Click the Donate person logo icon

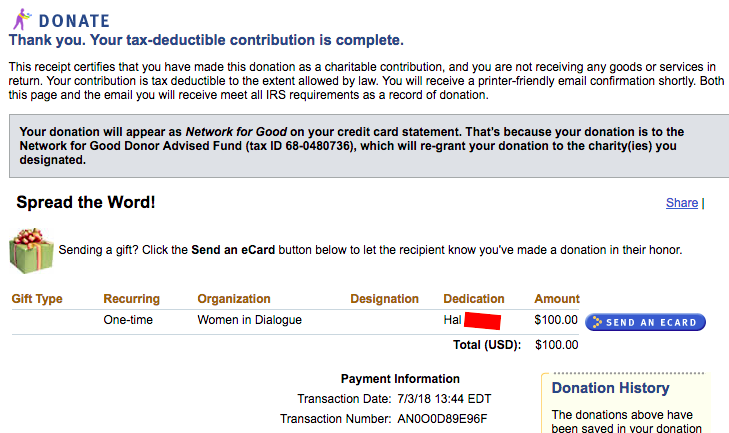point(20,18)
